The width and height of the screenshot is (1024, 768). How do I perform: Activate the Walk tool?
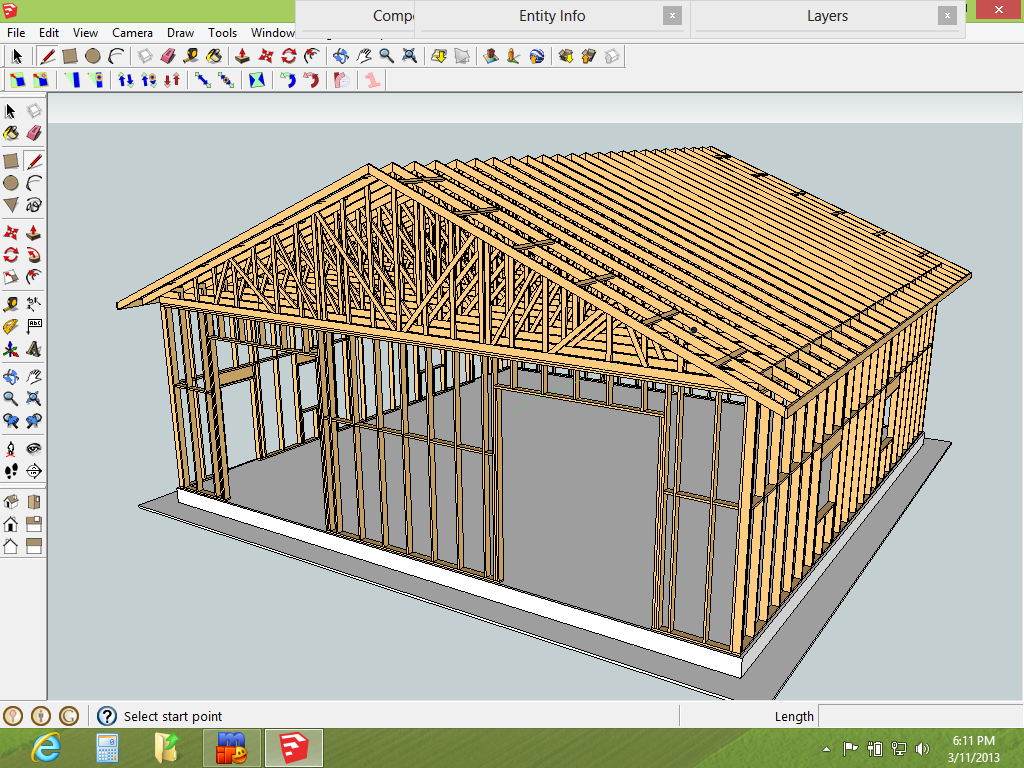click(x=12, y=470)
